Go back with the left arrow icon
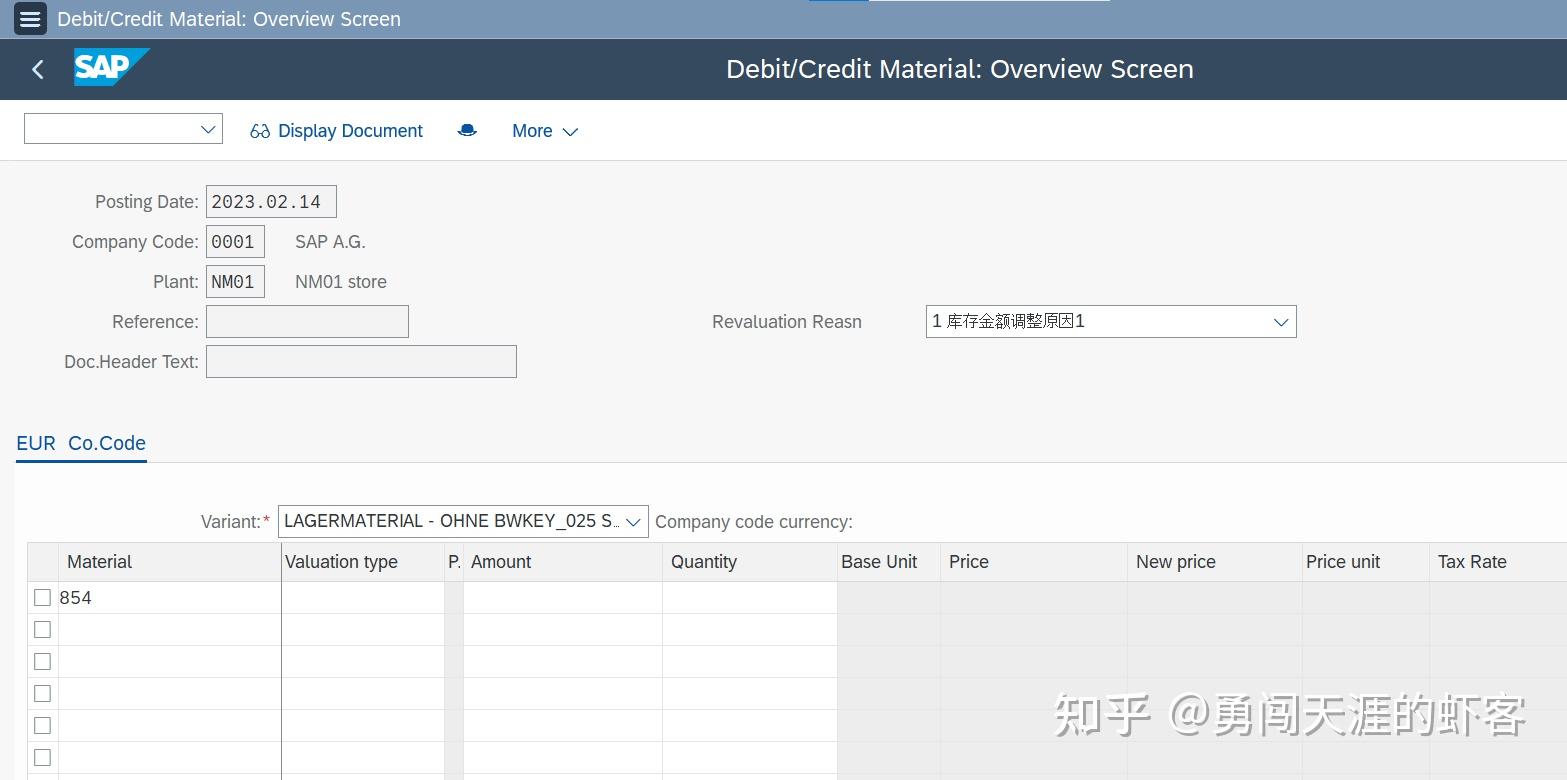Image resolution: width=1567 pixels, height=780 pixels. click(x=38, y=69)
